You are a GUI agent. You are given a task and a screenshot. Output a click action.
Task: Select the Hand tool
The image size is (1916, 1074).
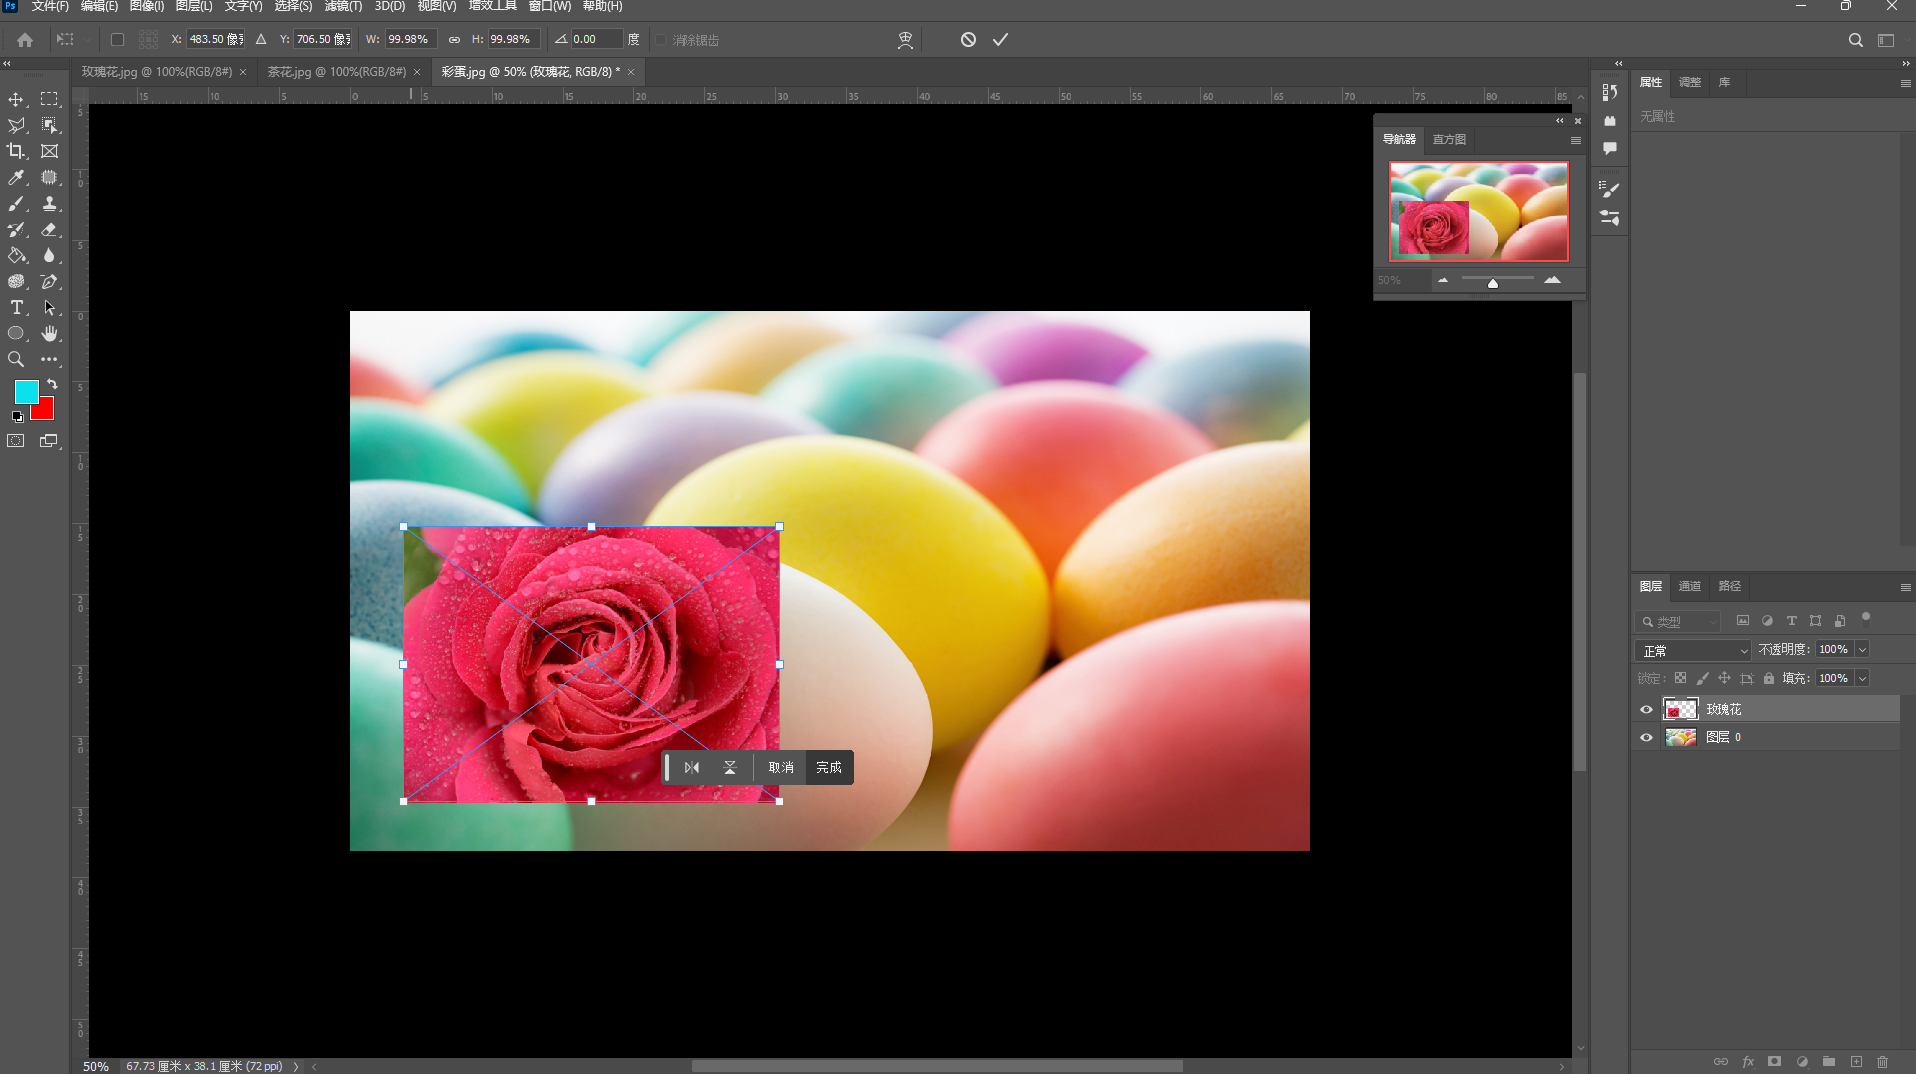click(x=49, y=334)
